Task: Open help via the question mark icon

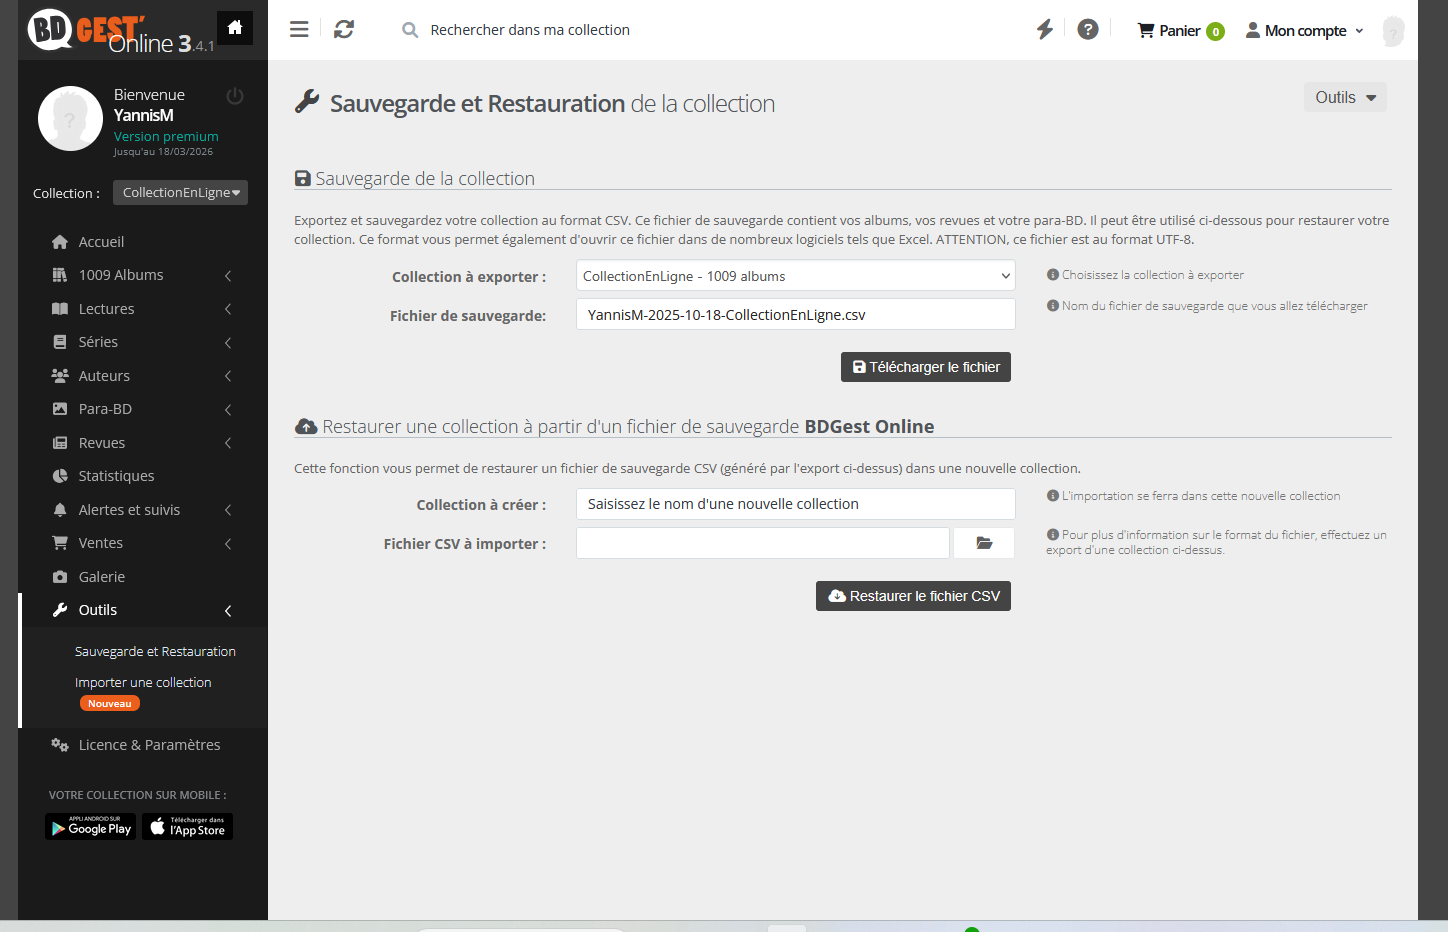Action: click(1088, 30)
